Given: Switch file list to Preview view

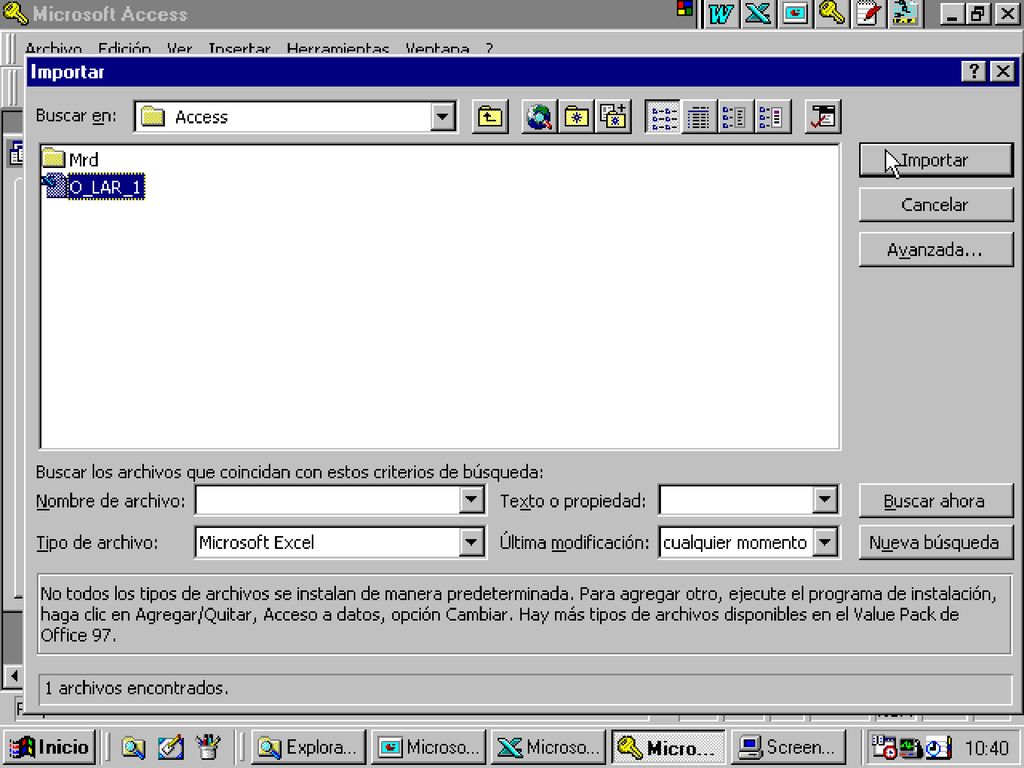Looking at the screenshot, I should tap(772, 117).
